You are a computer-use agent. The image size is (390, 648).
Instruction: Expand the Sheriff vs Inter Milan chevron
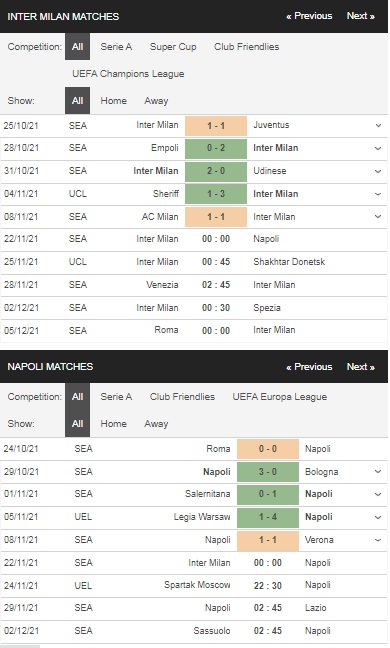pyautogui.click(x=378, y=194)
